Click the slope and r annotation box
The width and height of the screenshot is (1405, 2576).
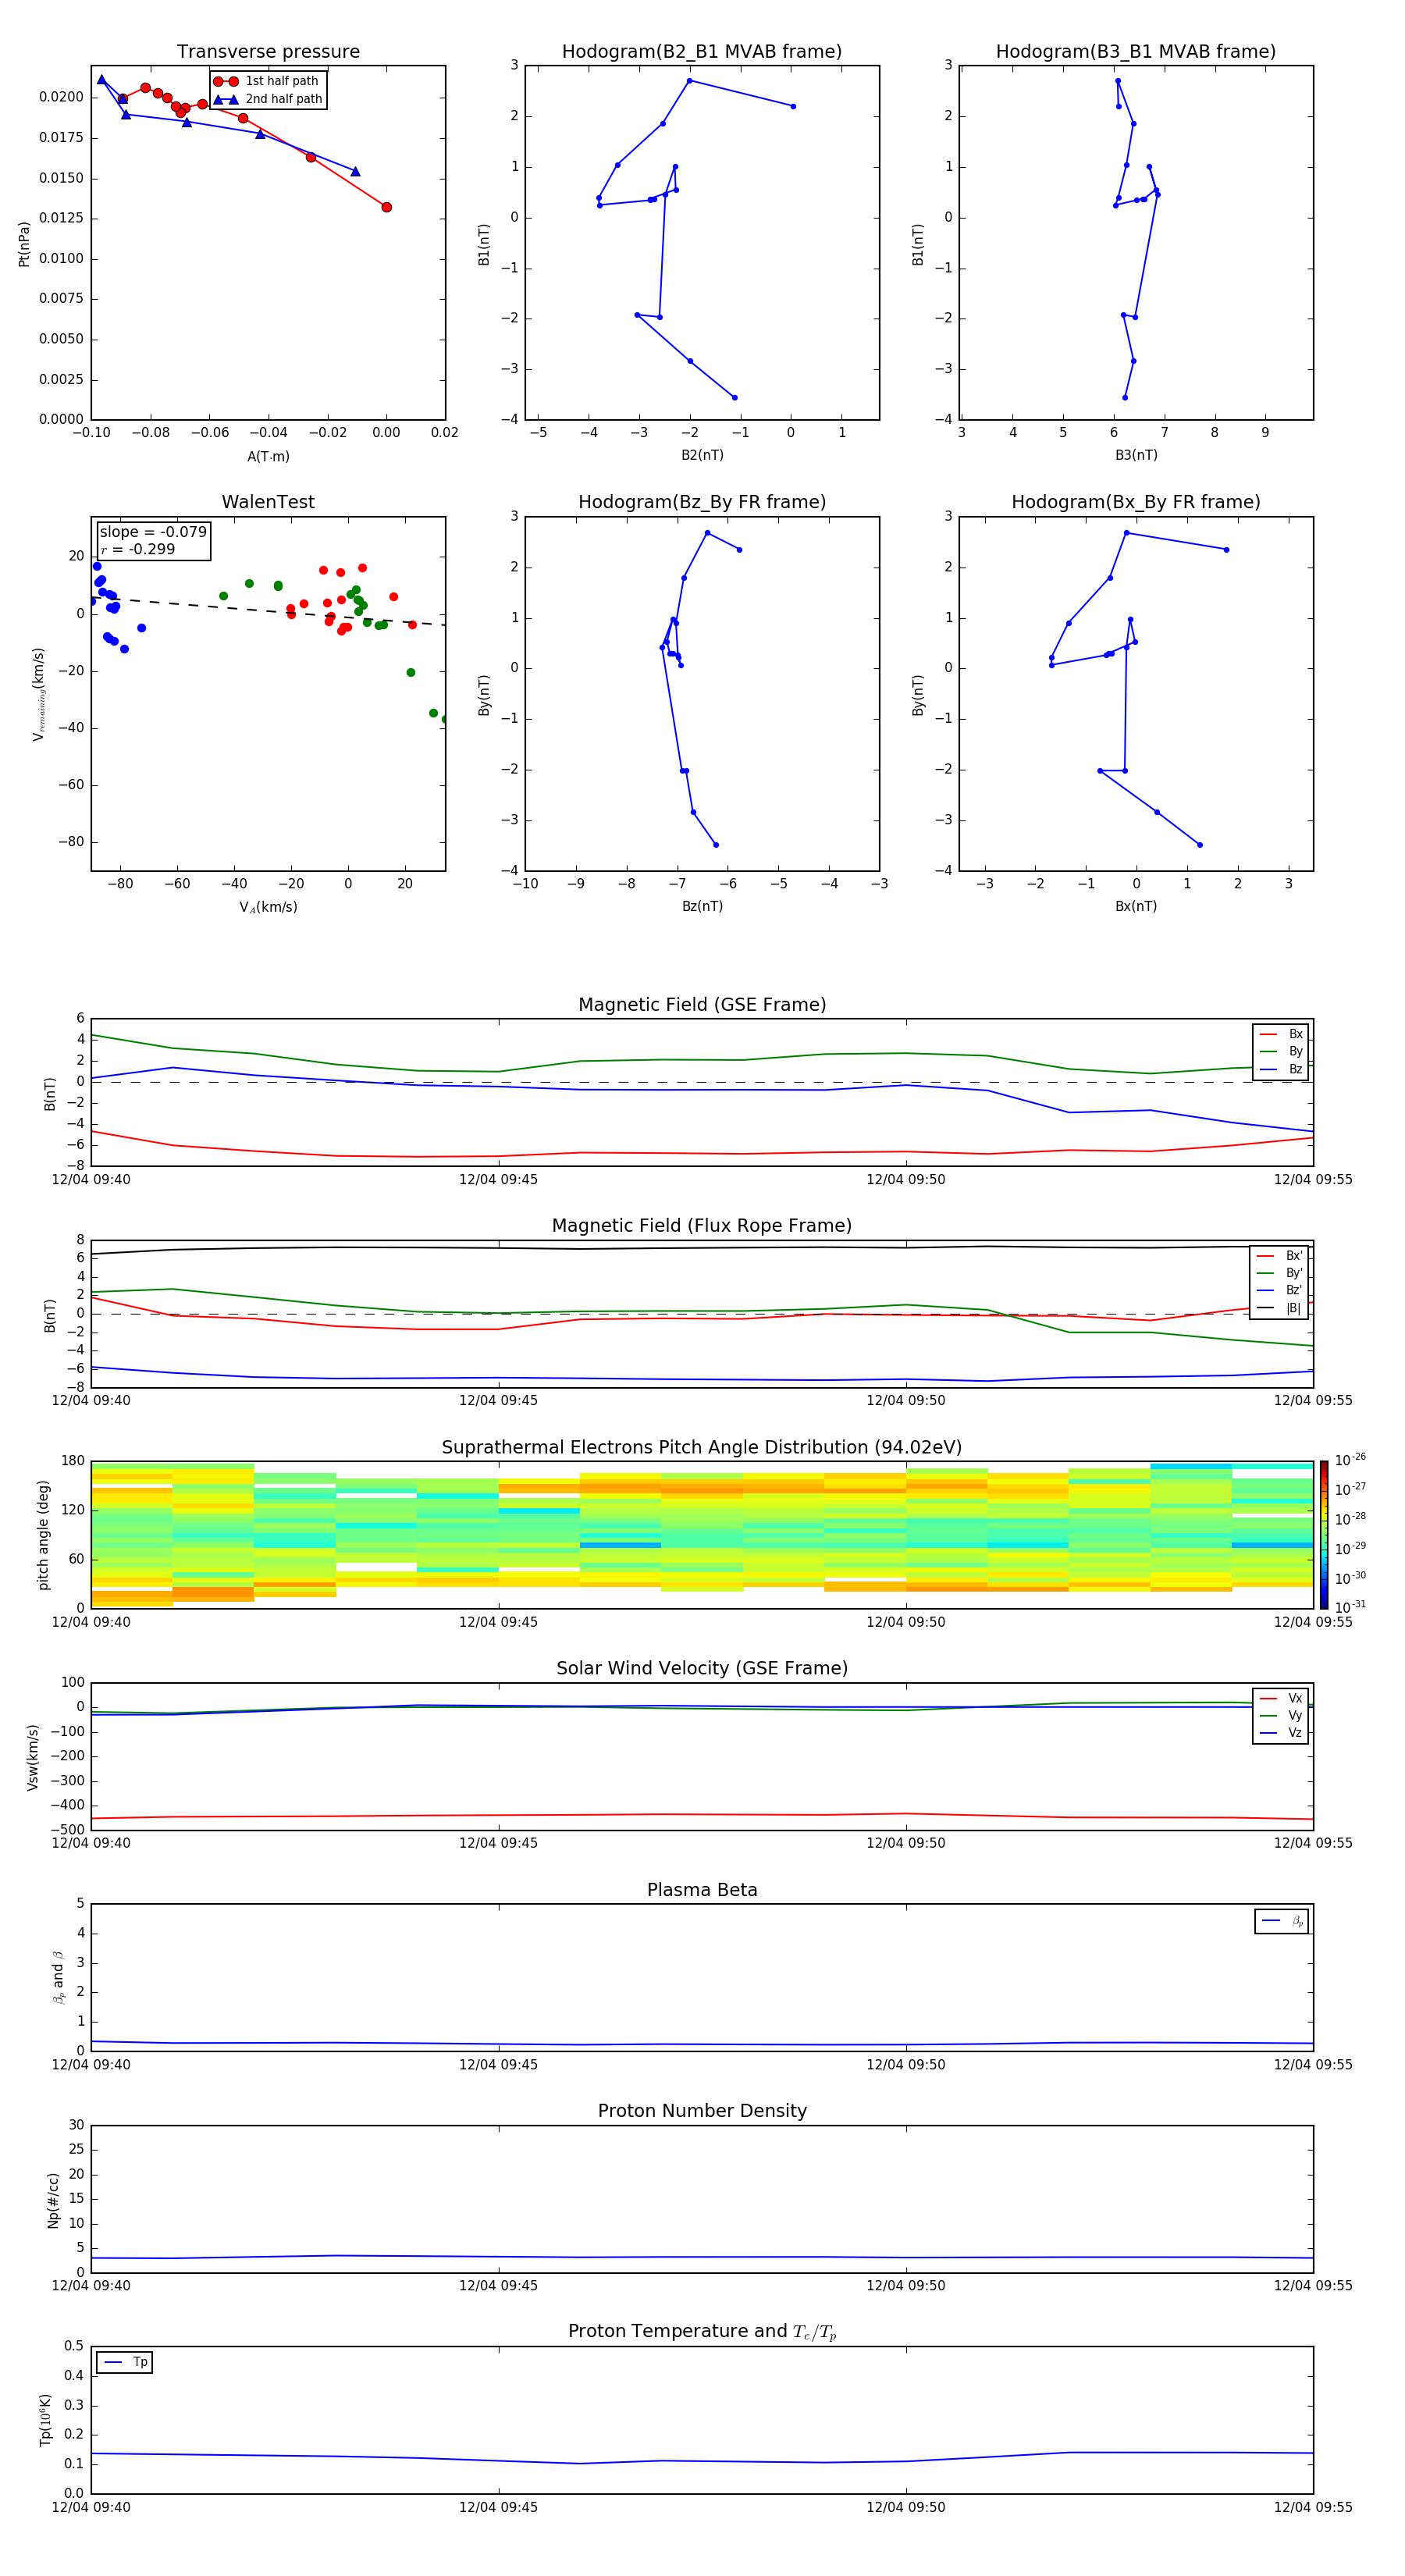click(x=153, y=540)
